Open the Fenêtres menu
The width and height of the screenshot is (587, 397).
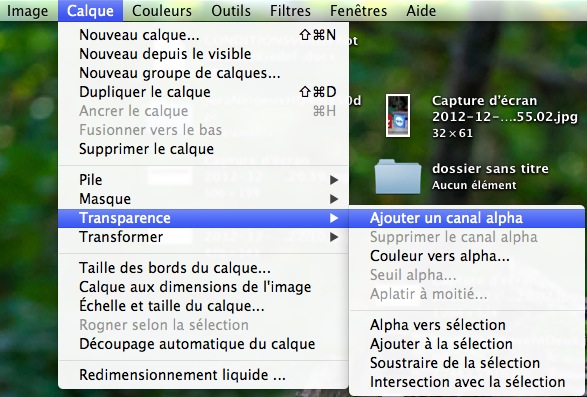coord(359,10)
